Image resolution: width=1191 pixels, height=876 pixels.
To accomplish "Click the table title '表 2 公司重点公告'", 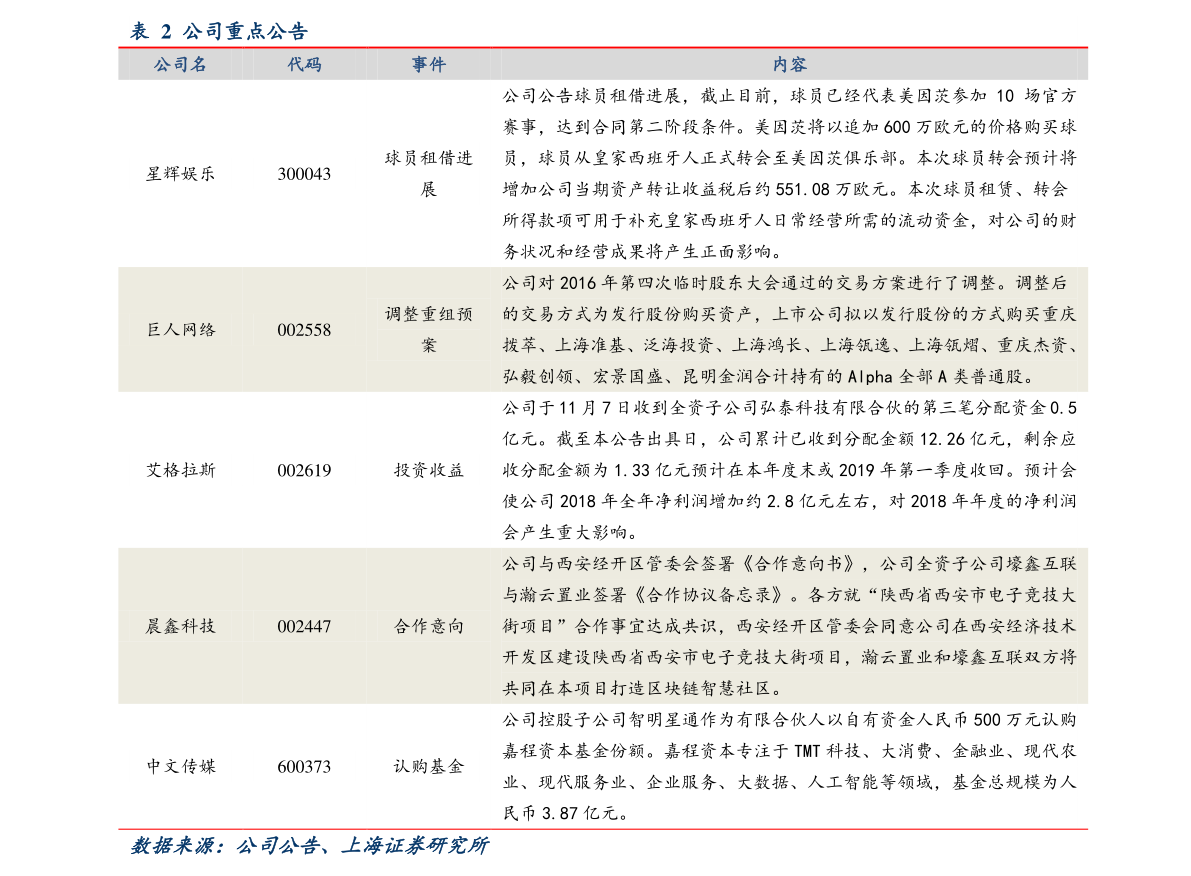I will tap(219, 31).
